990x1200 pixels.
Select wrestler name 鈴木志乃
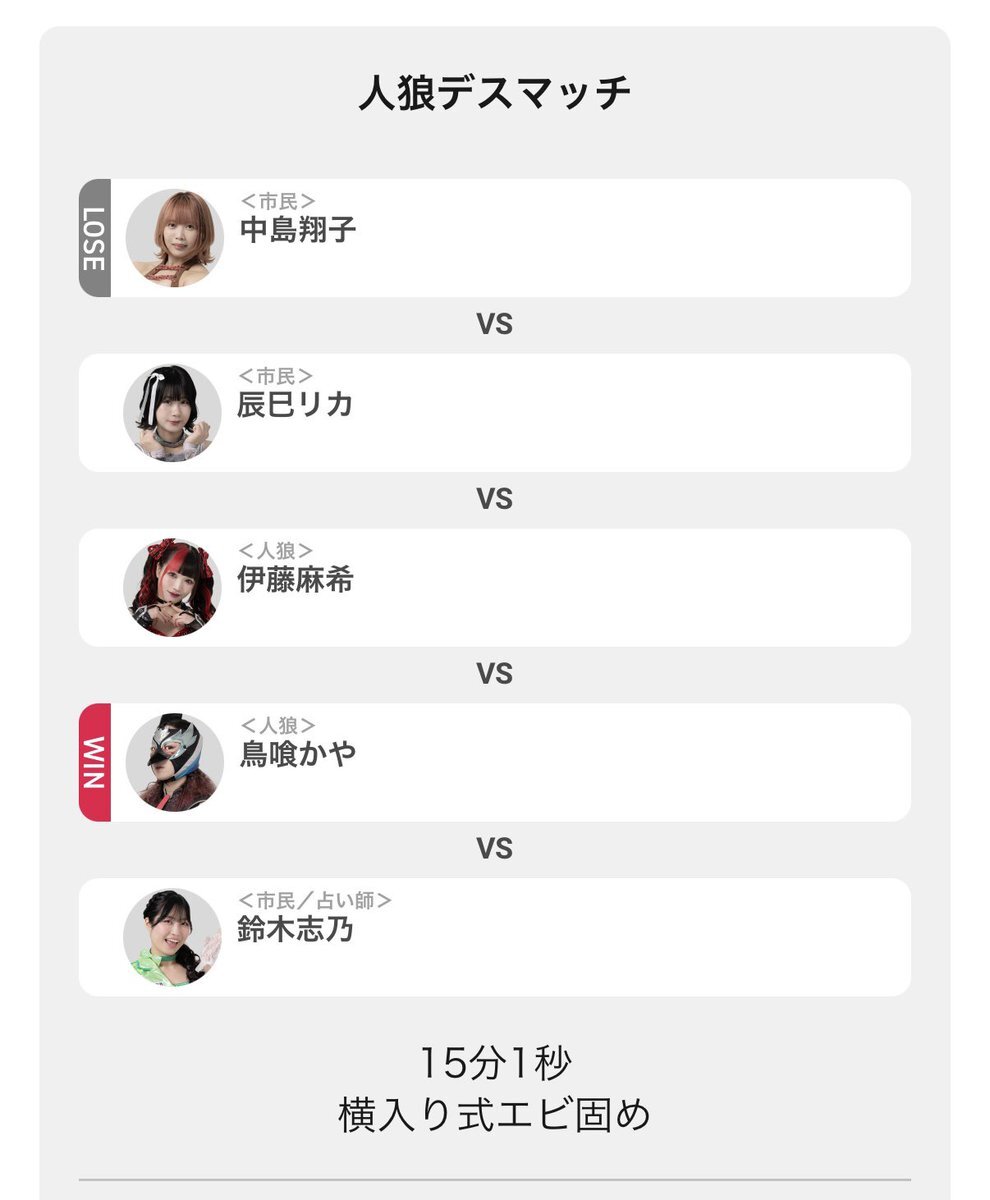(295, 930)
